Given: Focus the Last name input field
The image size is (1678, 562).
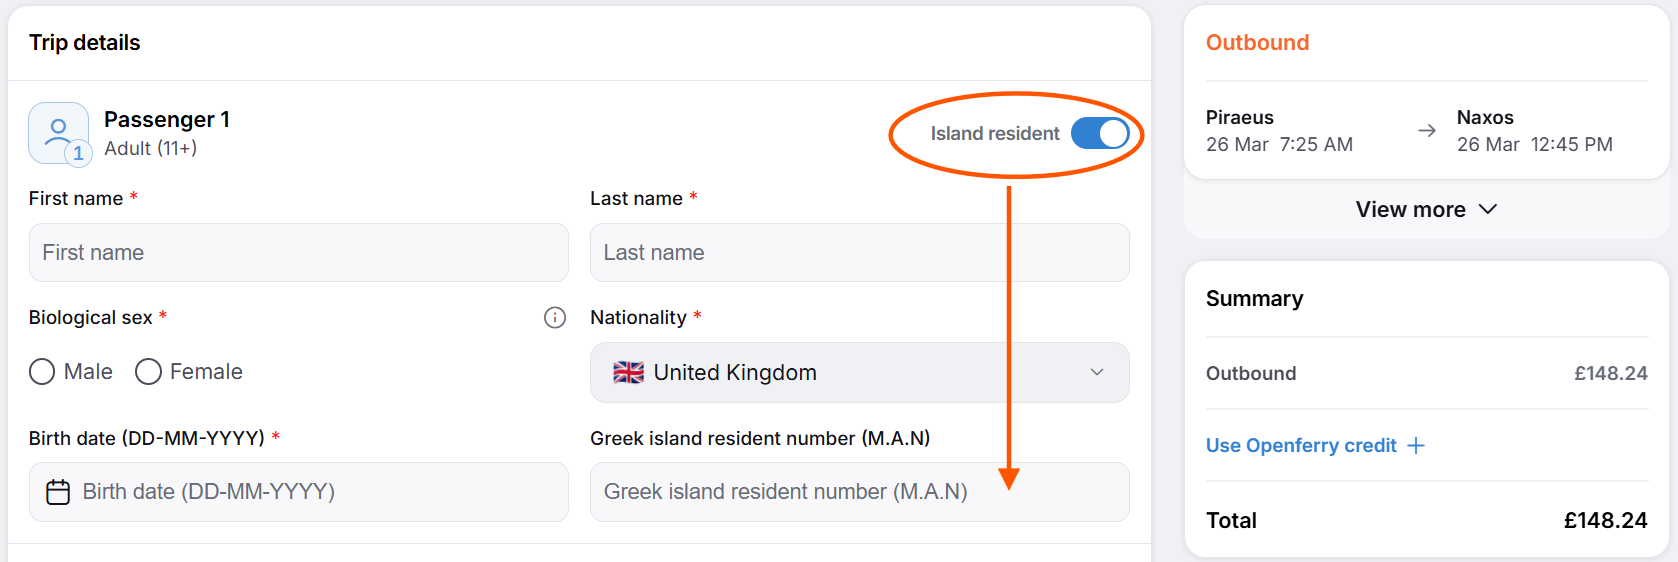Looking at the screenshot, I should coord(860,253).
